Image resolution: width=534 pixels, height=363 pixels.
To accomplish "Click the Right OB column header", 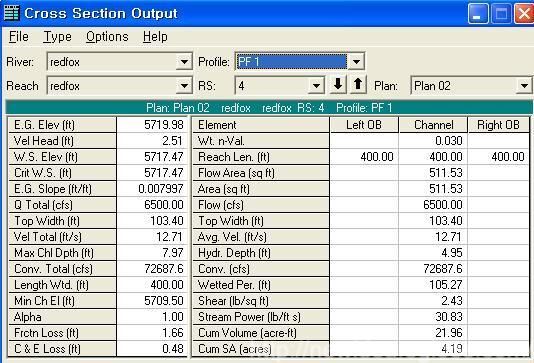I will click(499, 125).
